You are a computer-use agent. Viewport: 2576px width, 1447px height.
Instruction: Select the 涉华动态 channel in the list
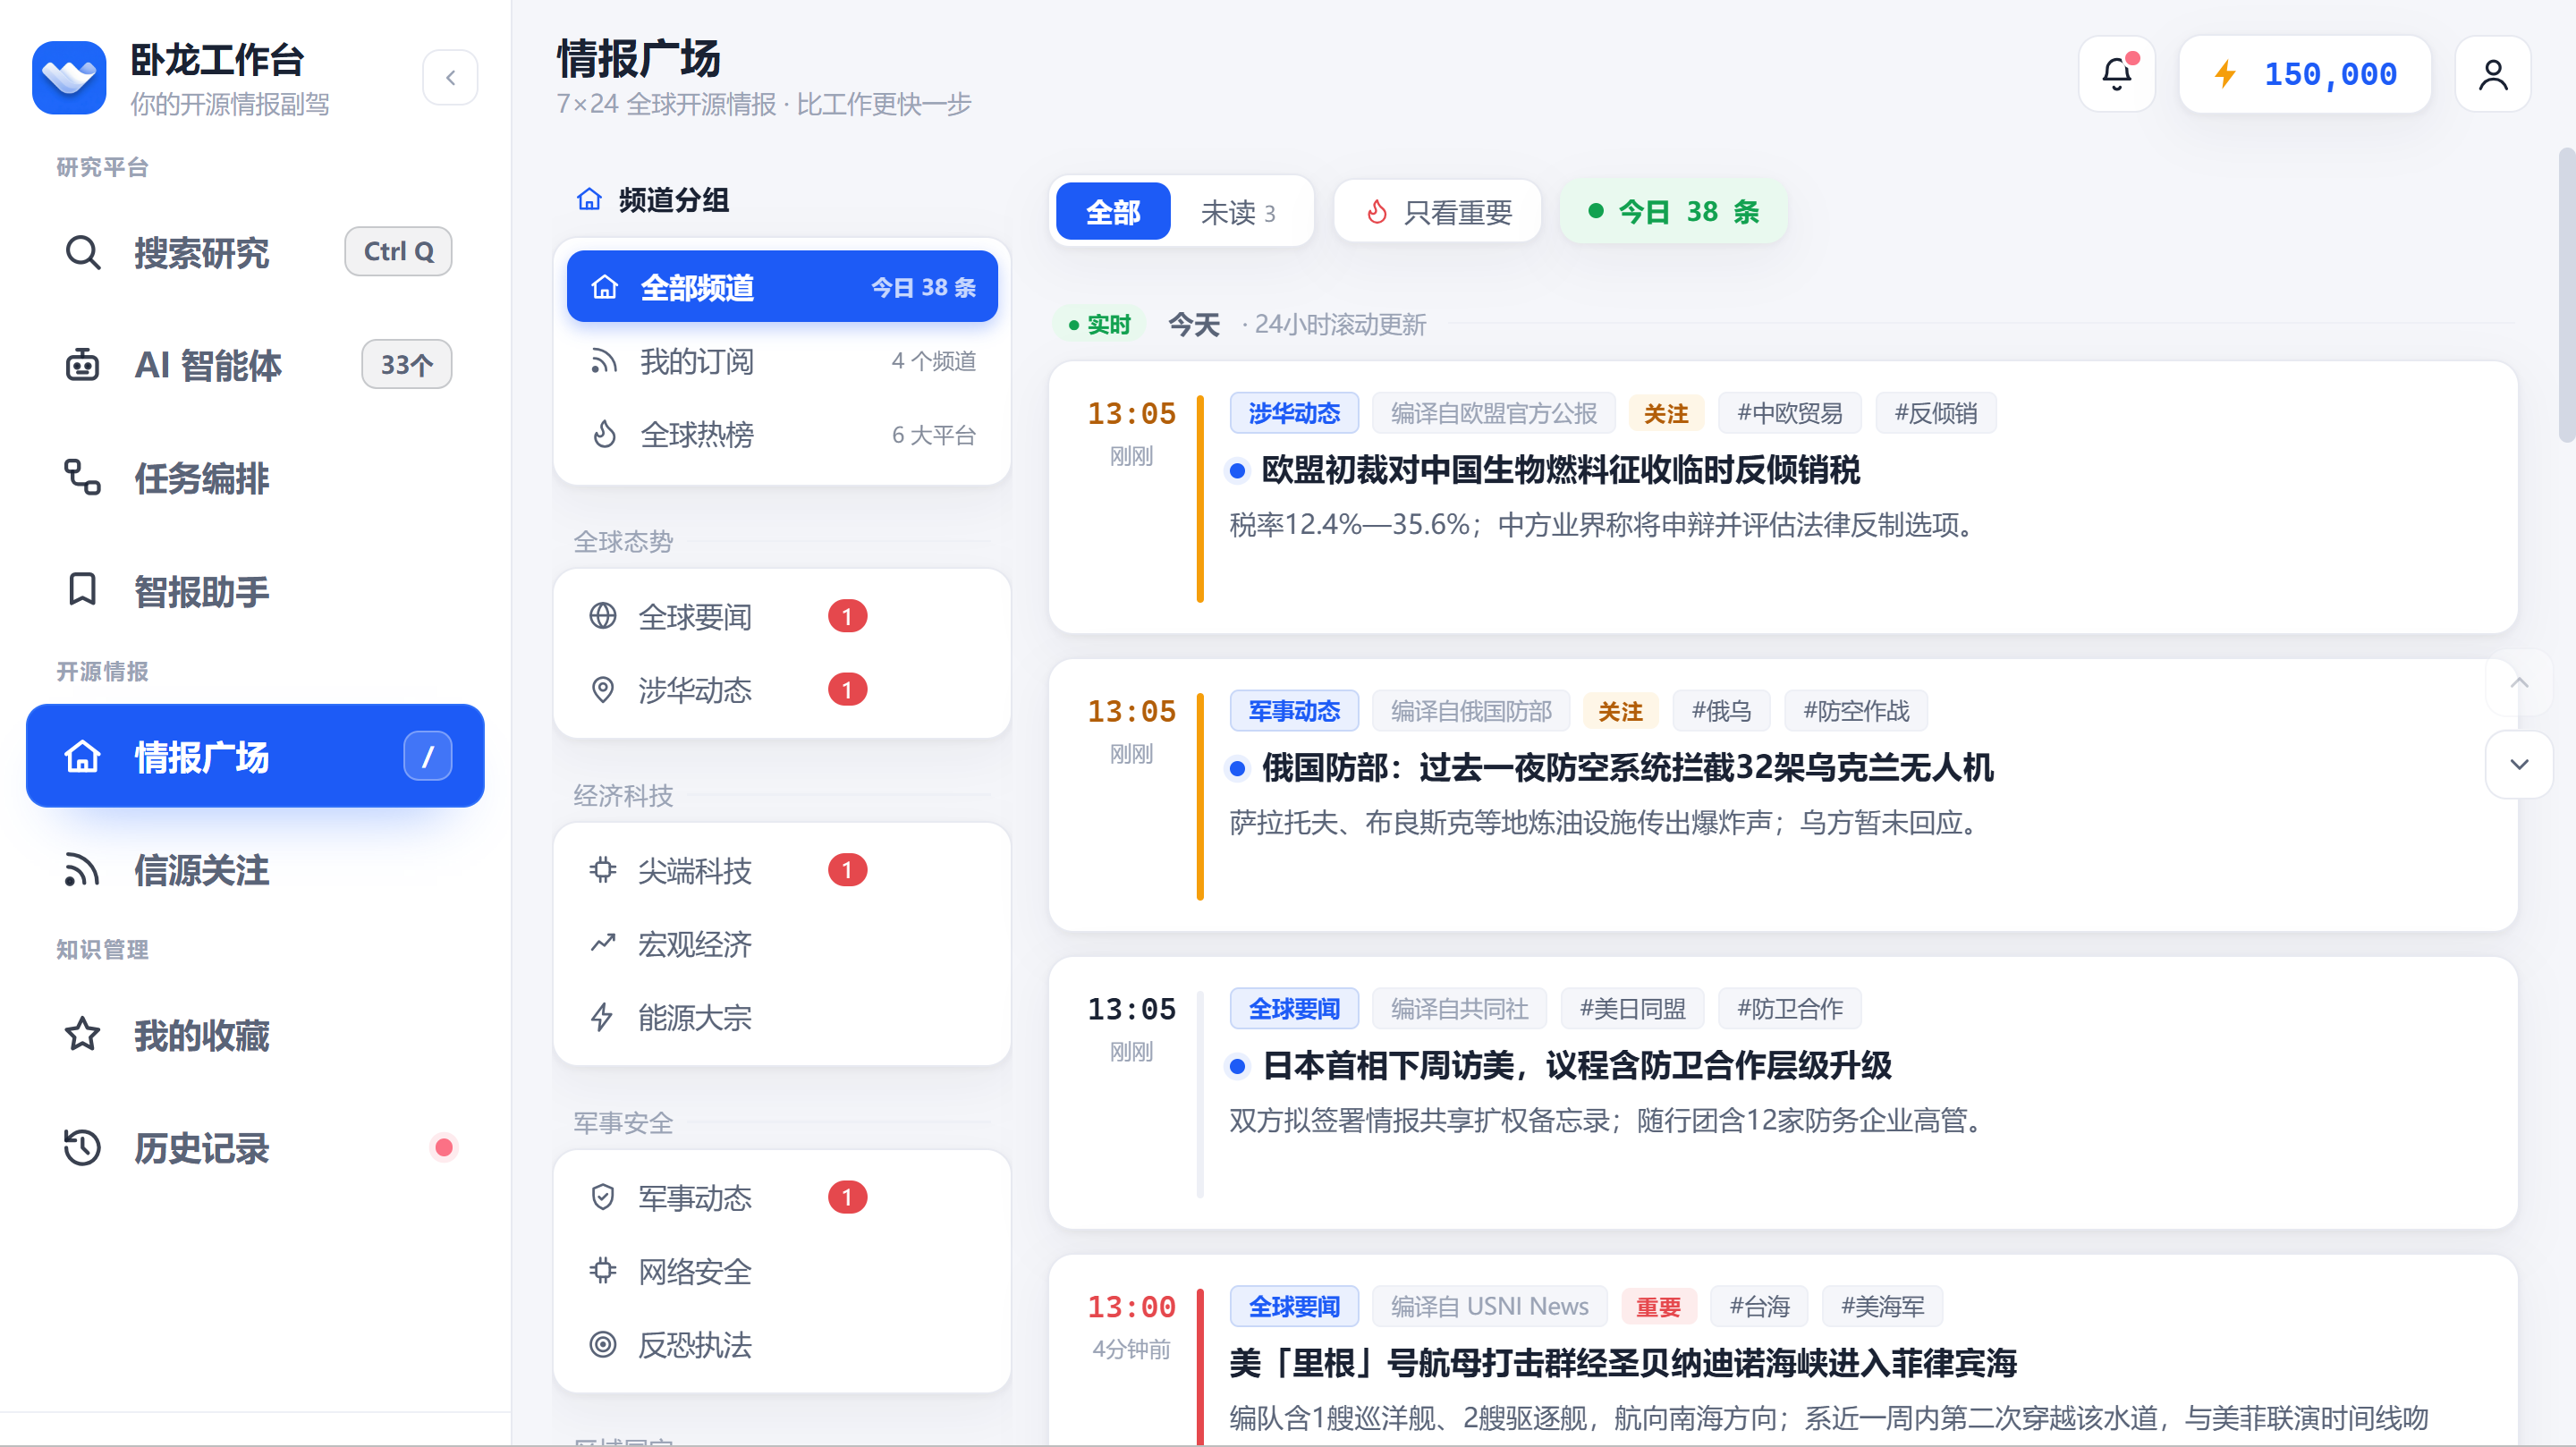tap(782, 689)
